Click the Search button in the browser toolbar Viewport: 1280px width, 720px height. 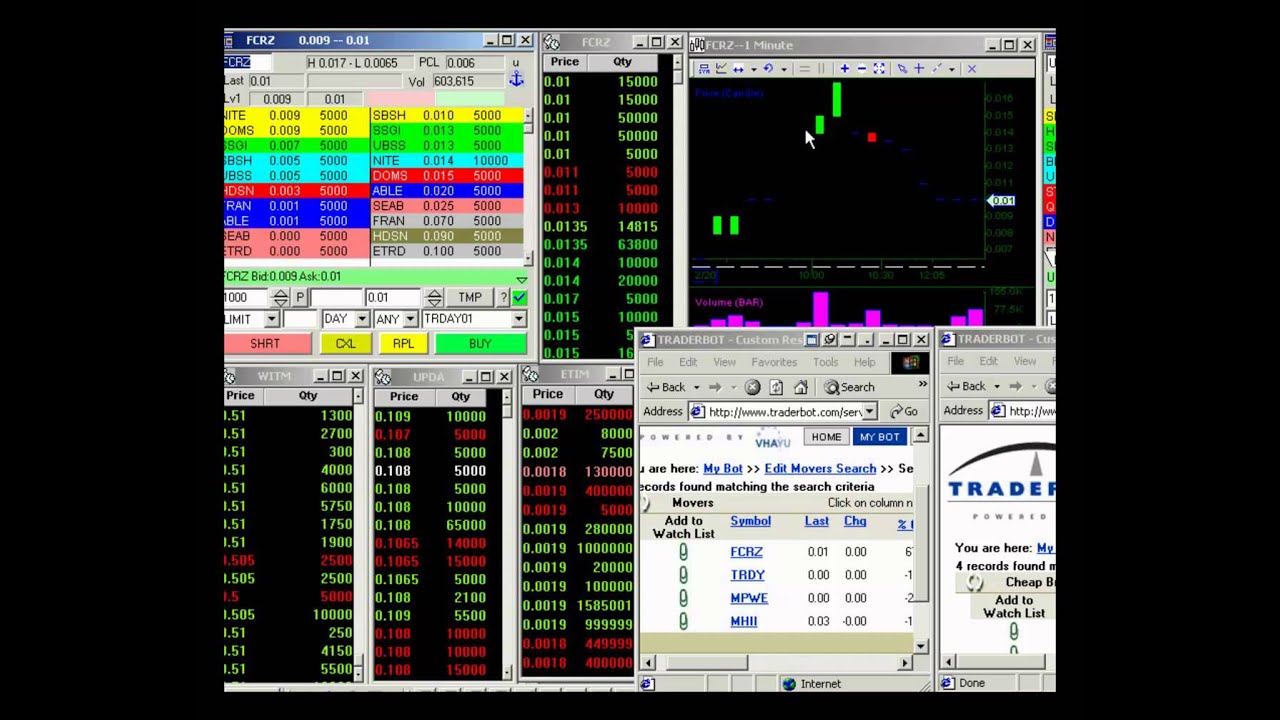(849, 387)
